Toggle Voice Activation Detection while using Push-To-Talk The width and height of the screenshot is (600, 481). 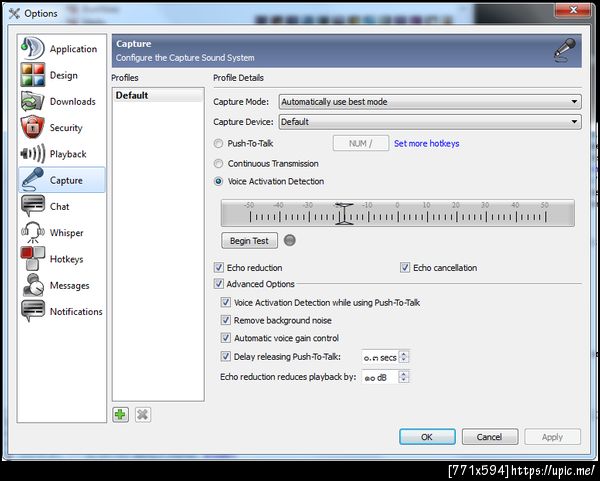click(x=226, y=302)
